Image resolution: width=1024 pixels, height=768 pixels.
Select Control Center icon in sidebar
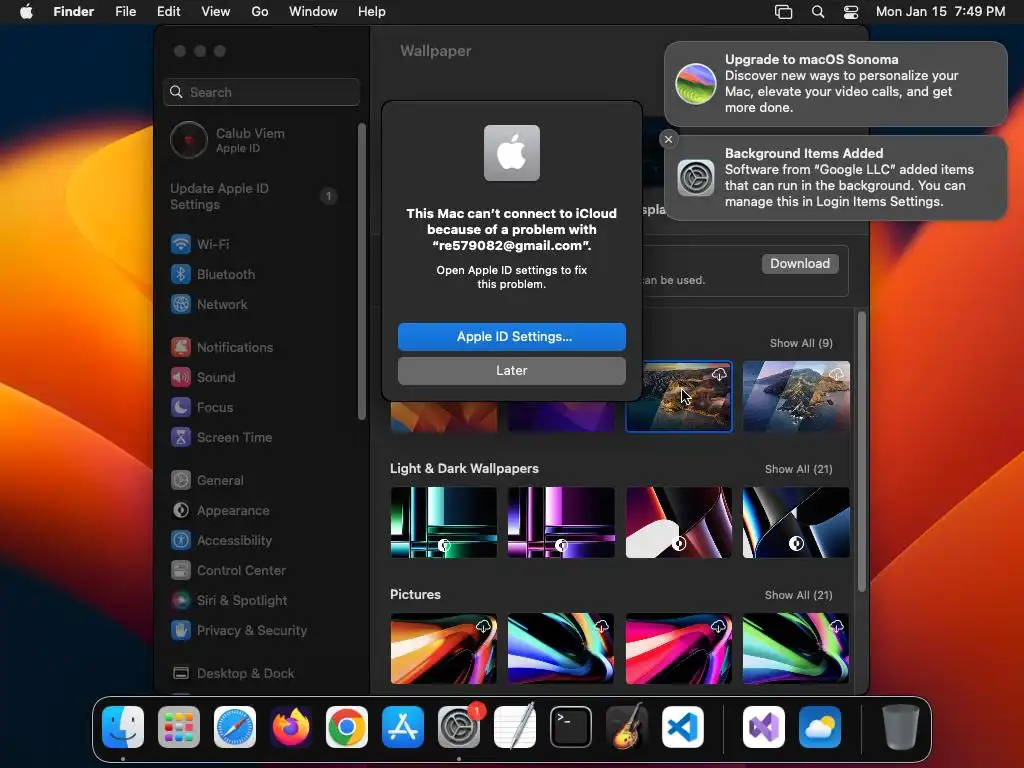(x=181, y=570)
